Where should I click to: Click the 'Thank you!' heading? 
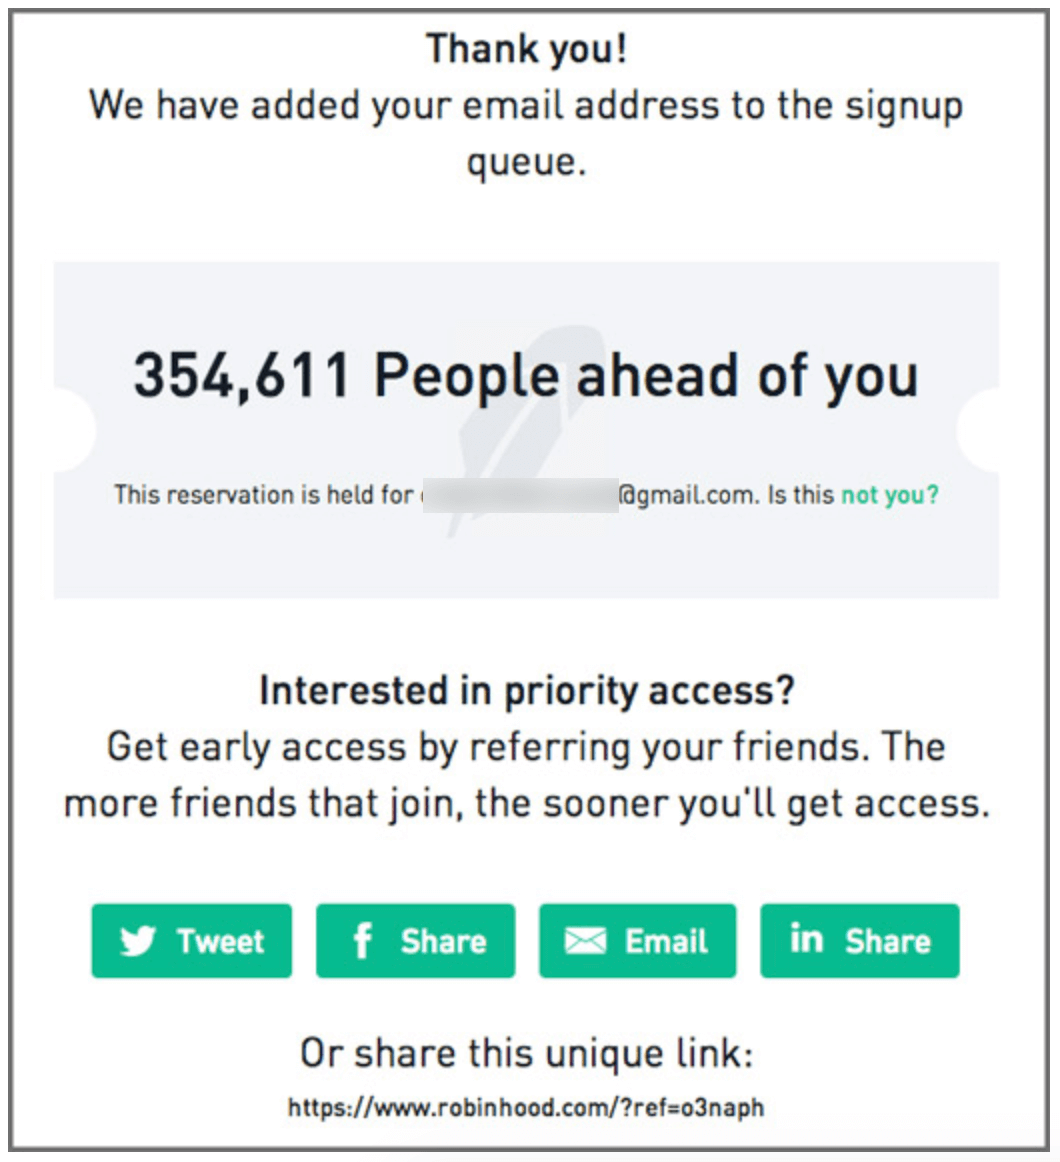526,49
